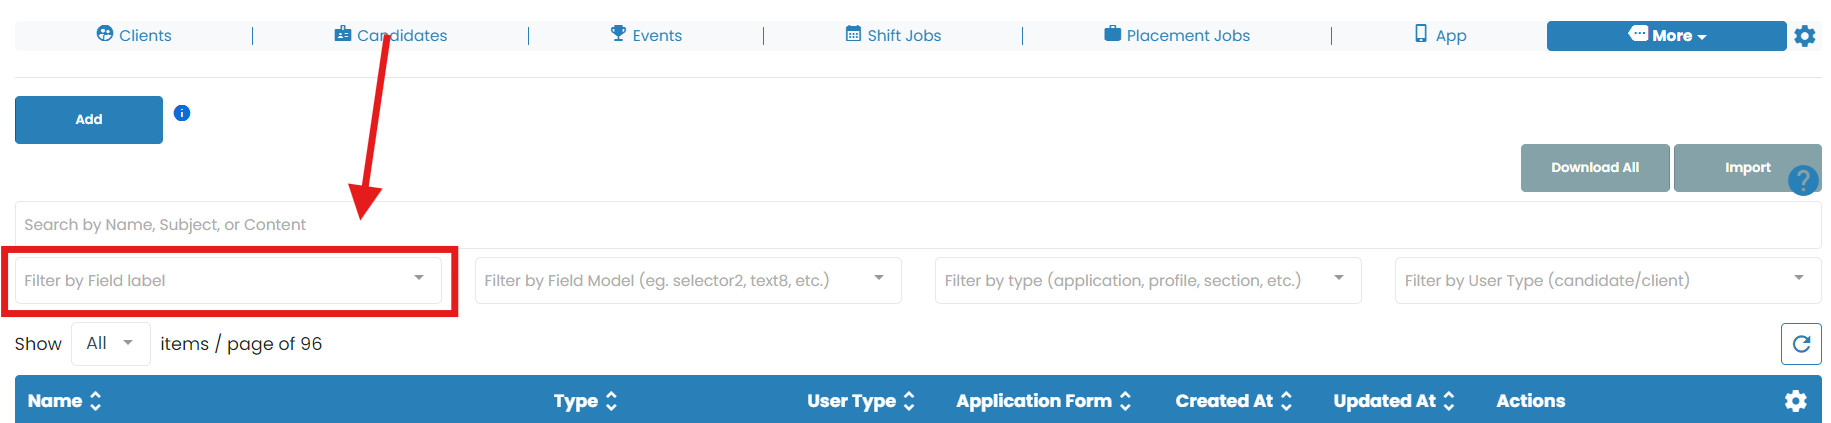
Task: Click the blue info icon beside Add
Action: (182, 113)
